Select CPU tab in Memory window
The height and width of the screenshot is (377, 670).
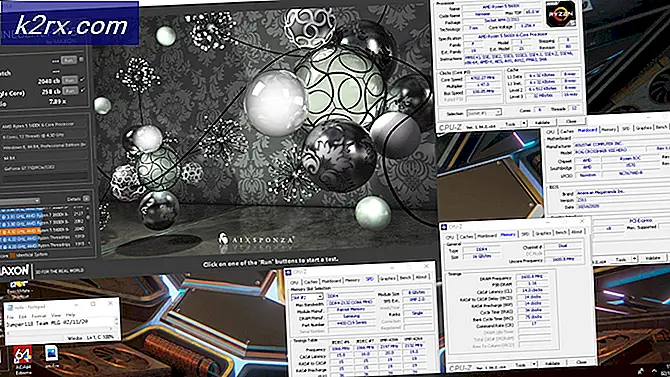450,237
